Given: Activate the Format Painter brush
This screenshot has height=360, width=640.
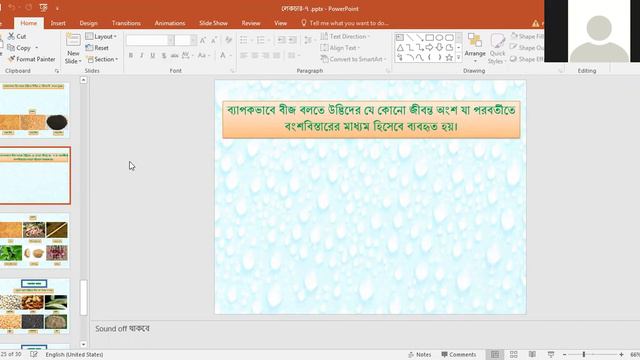Looking at the screenshot, I should click(11, 59).
